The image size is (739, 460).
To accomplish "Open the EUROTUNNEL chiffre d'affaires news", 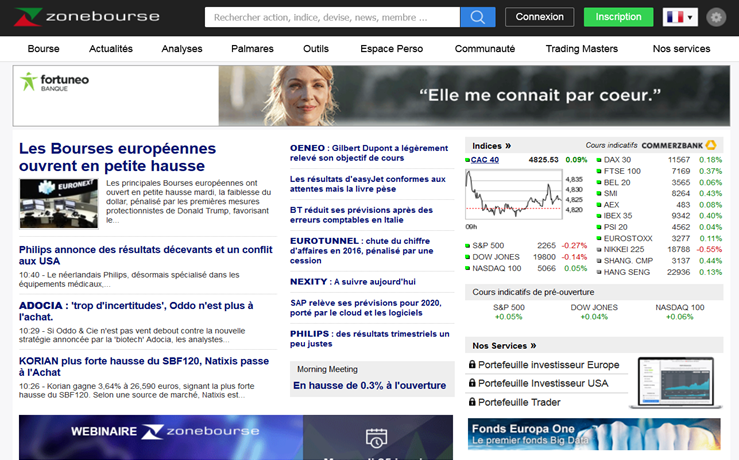I will click(361, 251).
